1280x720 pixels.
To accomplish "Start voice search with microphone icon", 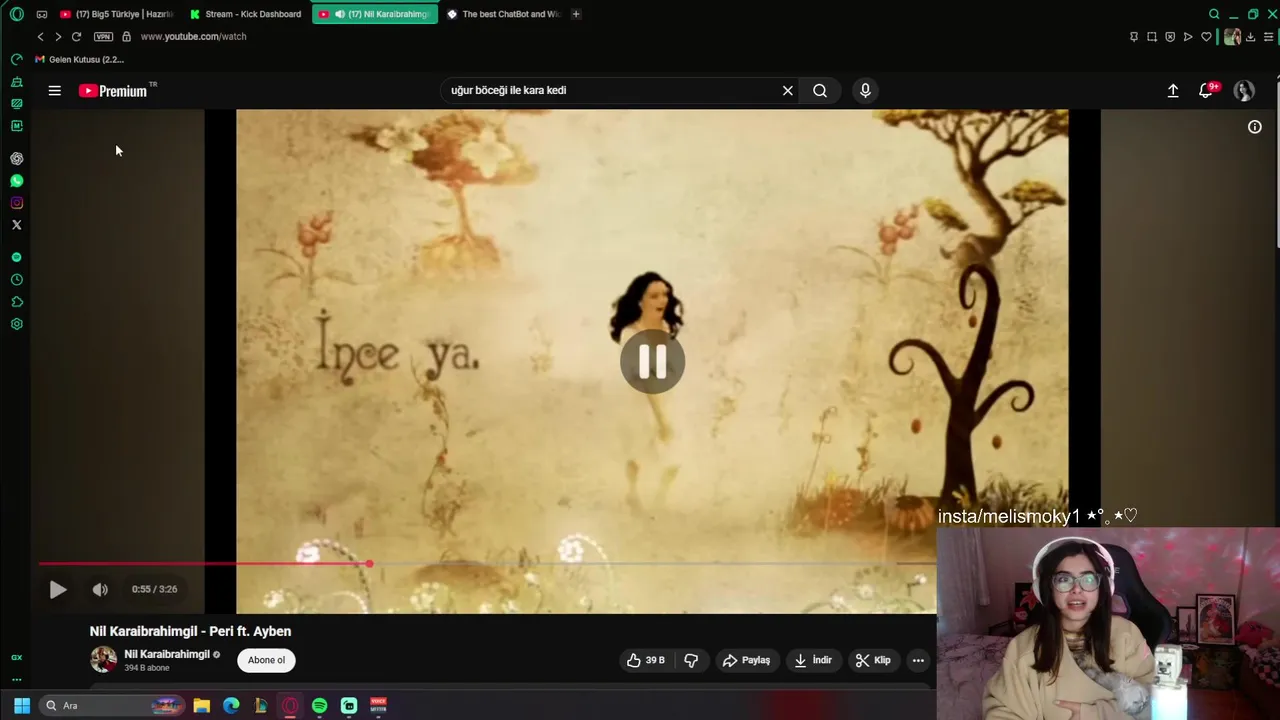I will tap(865, 90).
